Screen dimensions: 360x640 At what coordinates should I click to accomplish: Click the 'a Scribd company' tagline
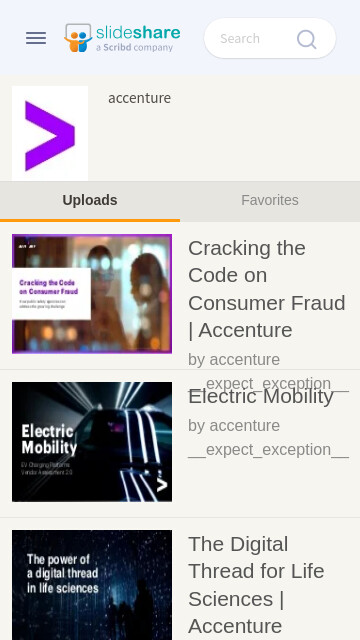pyautogui.click(x=134, y=47)
